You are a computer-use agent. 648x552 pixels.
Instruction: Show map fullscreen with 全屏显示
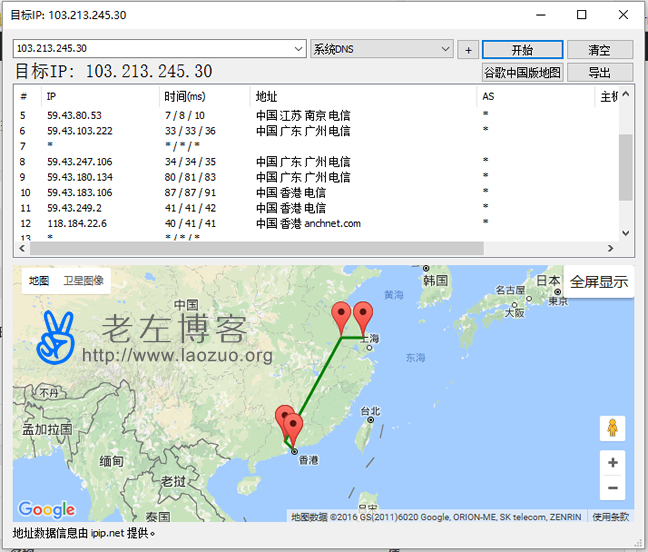pos(599,282)
